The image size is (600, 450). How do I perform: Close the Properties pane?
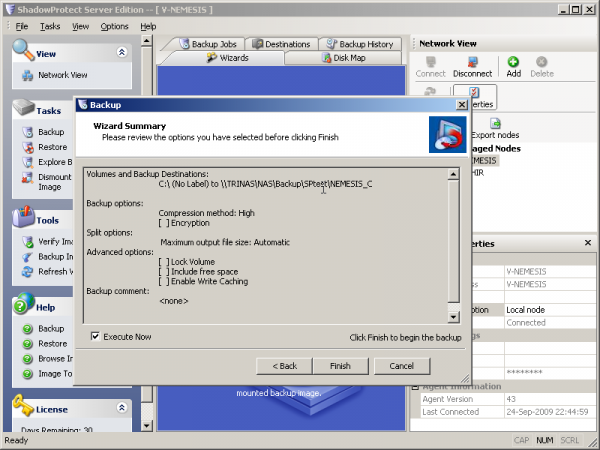click(x=588, y=243)
